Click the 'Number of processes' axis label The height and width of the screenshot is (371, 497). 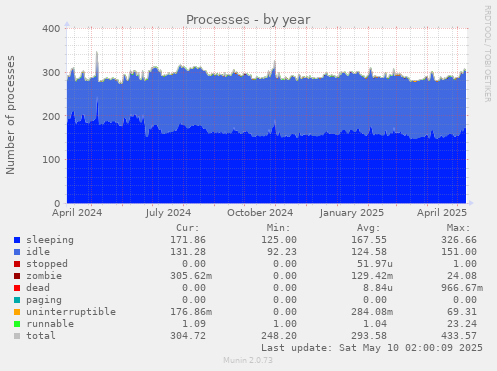click(11, 115)
